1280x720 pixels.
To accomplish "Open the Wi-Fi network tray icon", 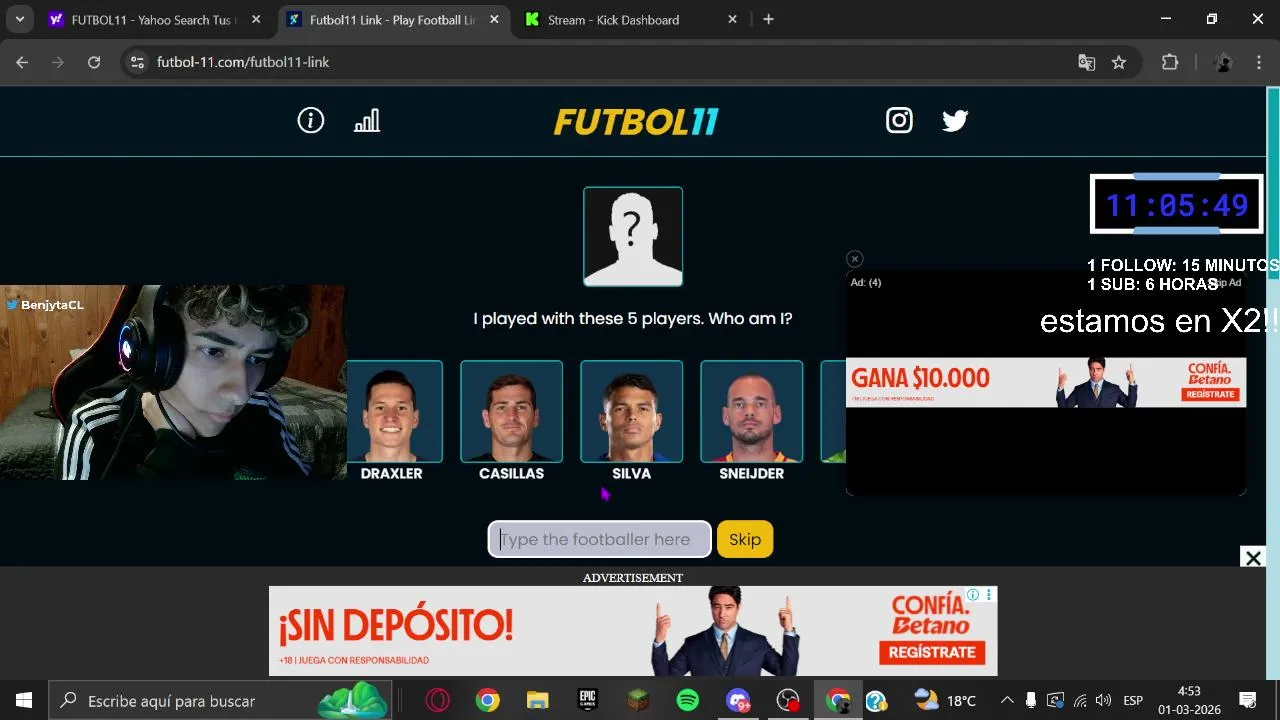I will (x=1079, y=701).
